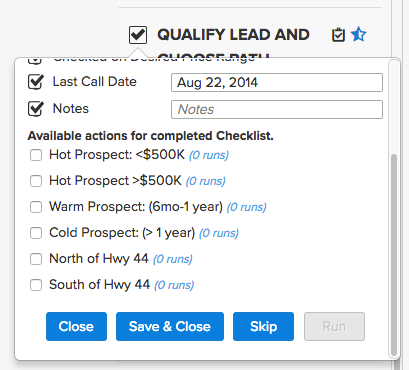
Task: Uncheck the Qualify Lead and Choose Path checkbox
Action: pyautogui.click(x=138, y=35)
